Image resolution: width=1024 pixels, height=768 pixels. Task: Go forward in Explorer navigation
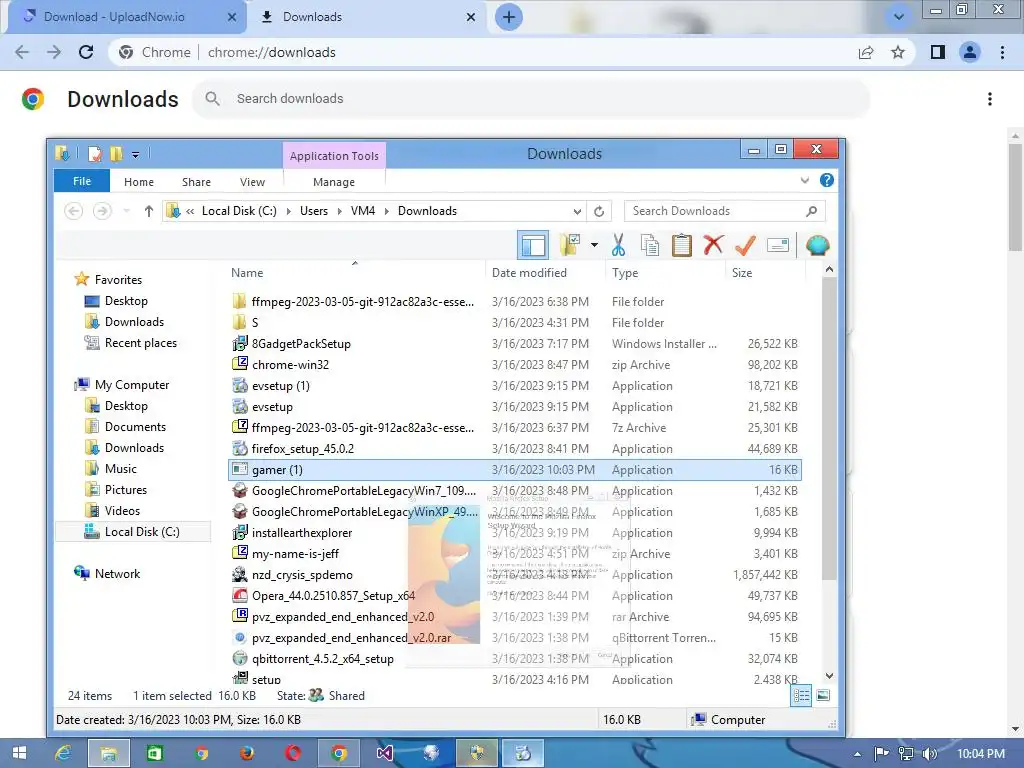coord(102,211)
